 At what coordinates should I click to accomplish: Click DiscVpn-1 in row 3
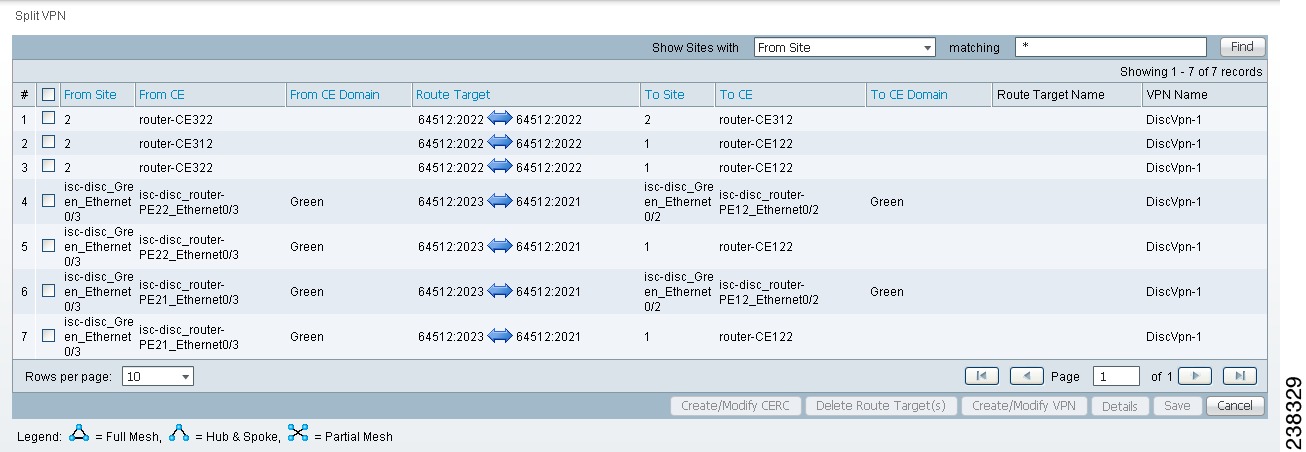[x=1172, y=167]
